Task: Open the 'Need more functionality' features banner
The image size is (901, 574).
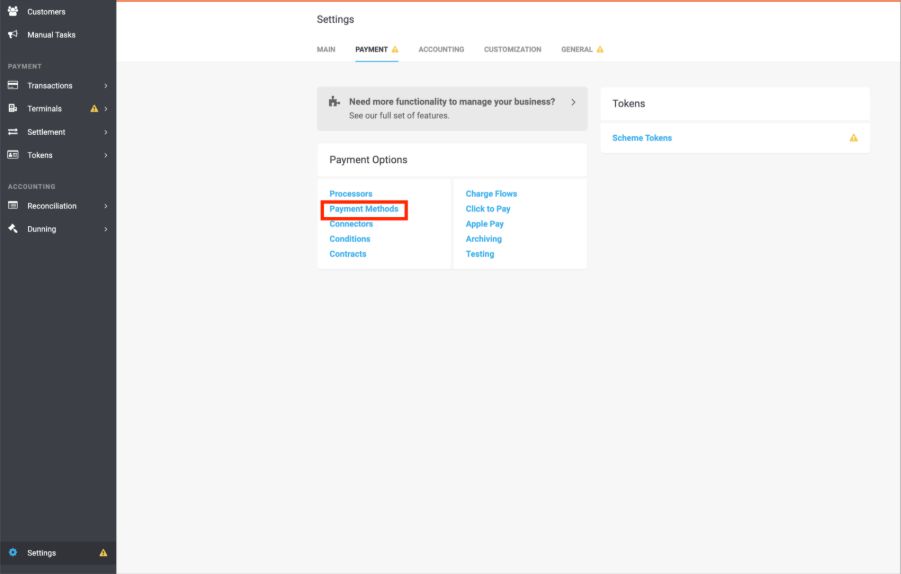Action: (452, 108)
